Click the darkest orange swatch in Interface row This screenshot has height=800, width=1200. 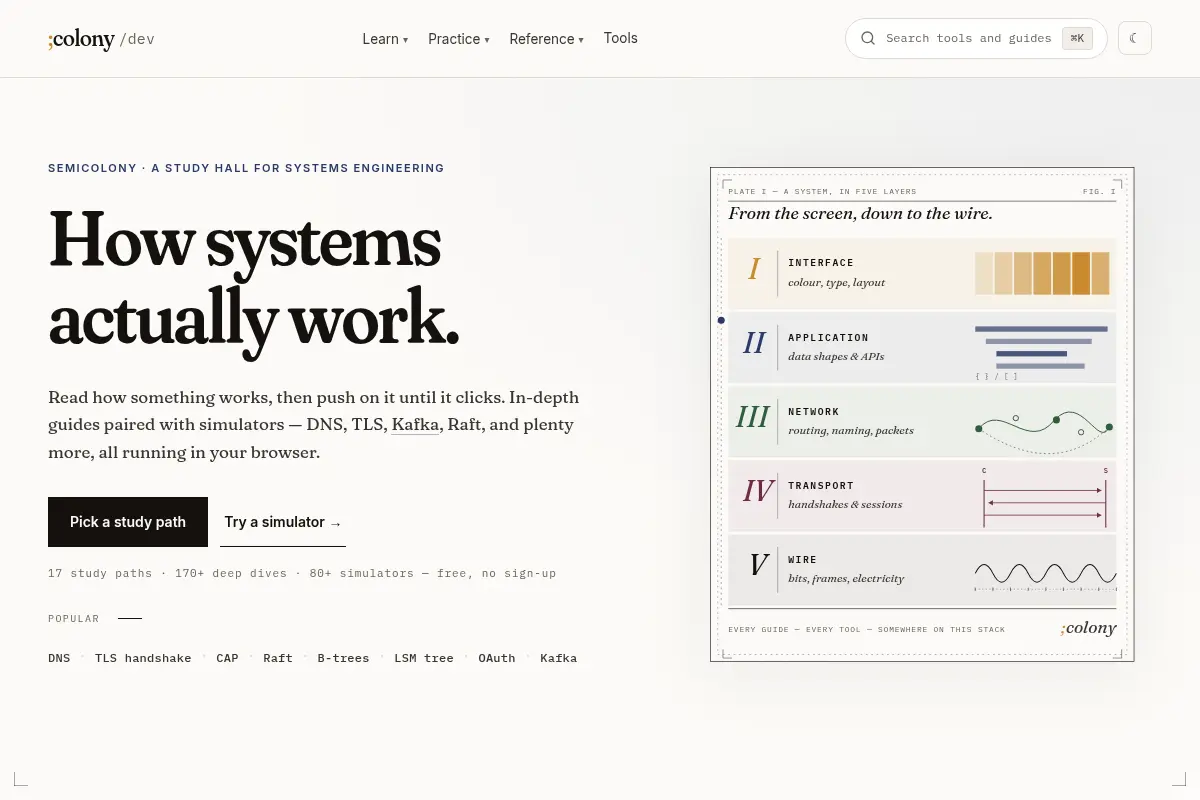[1081, 273]
